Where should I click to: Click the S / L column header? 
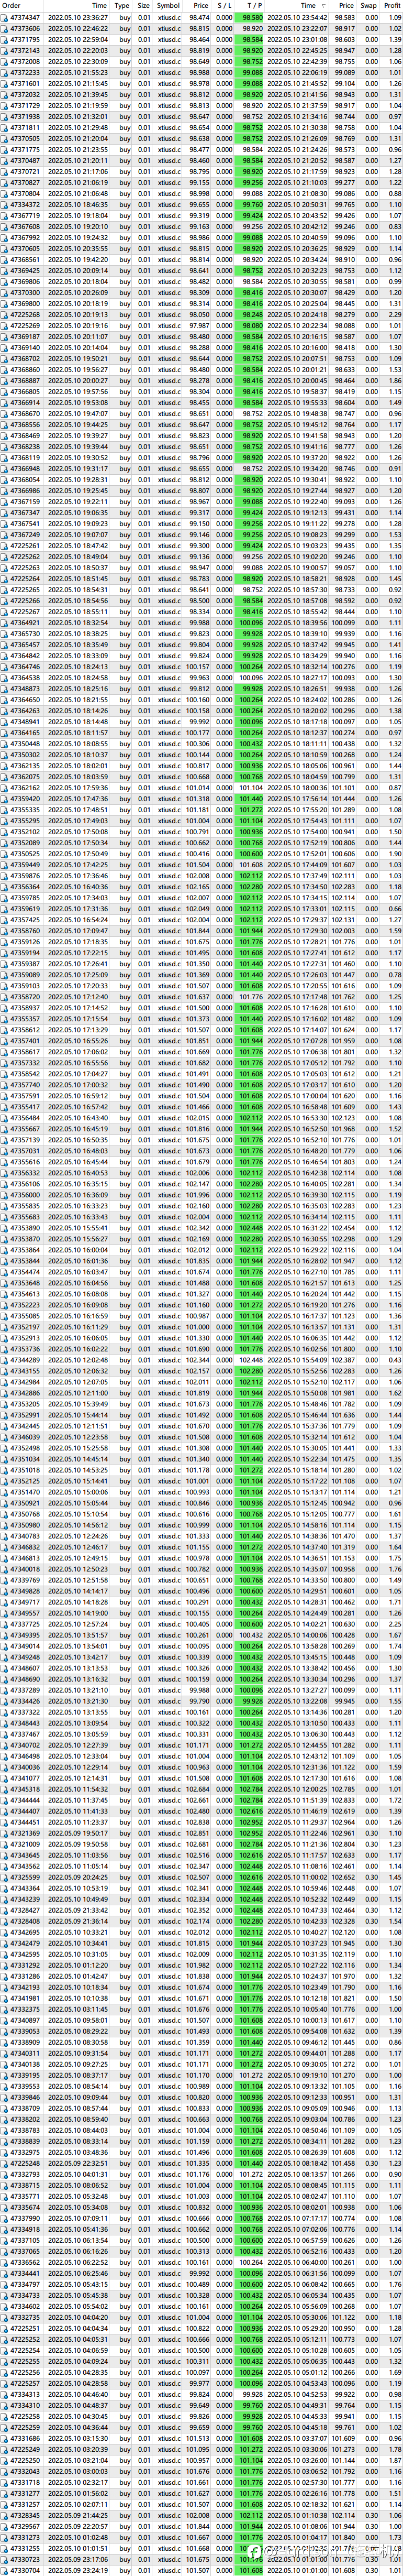(224, 5)
